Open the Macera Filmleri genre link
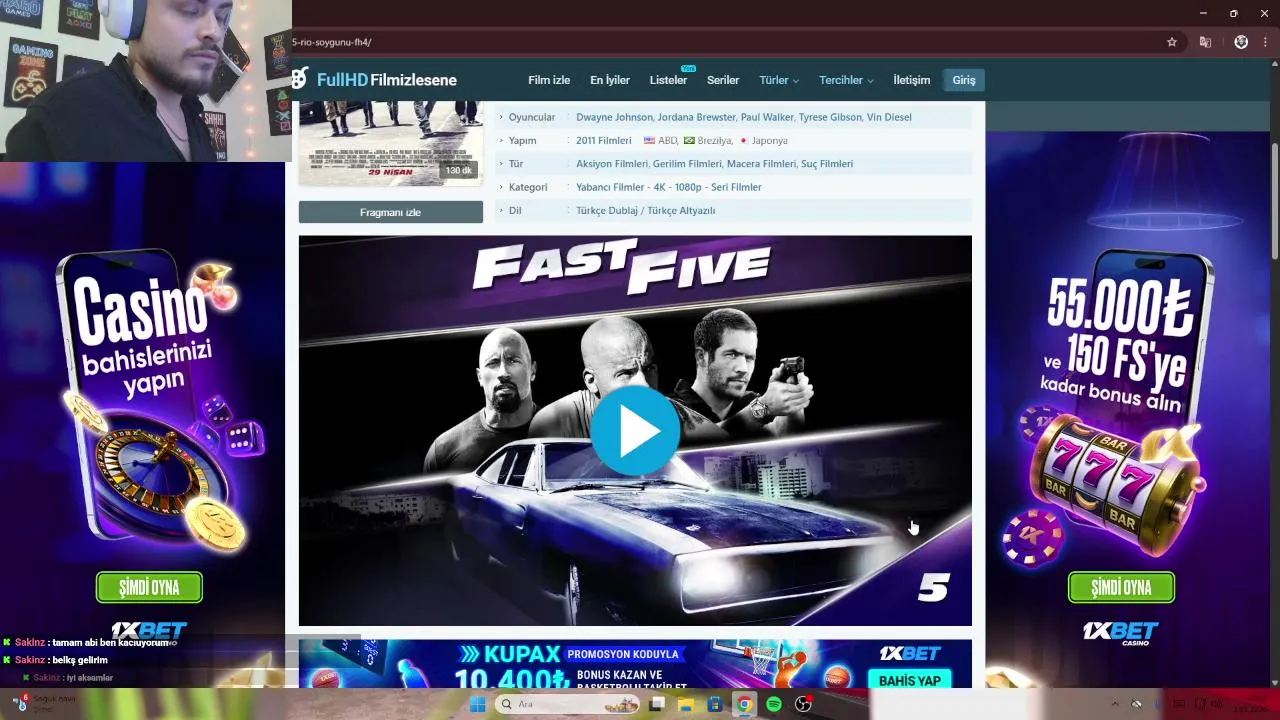Screen dimensions: 1280x720 coord(762,164)
